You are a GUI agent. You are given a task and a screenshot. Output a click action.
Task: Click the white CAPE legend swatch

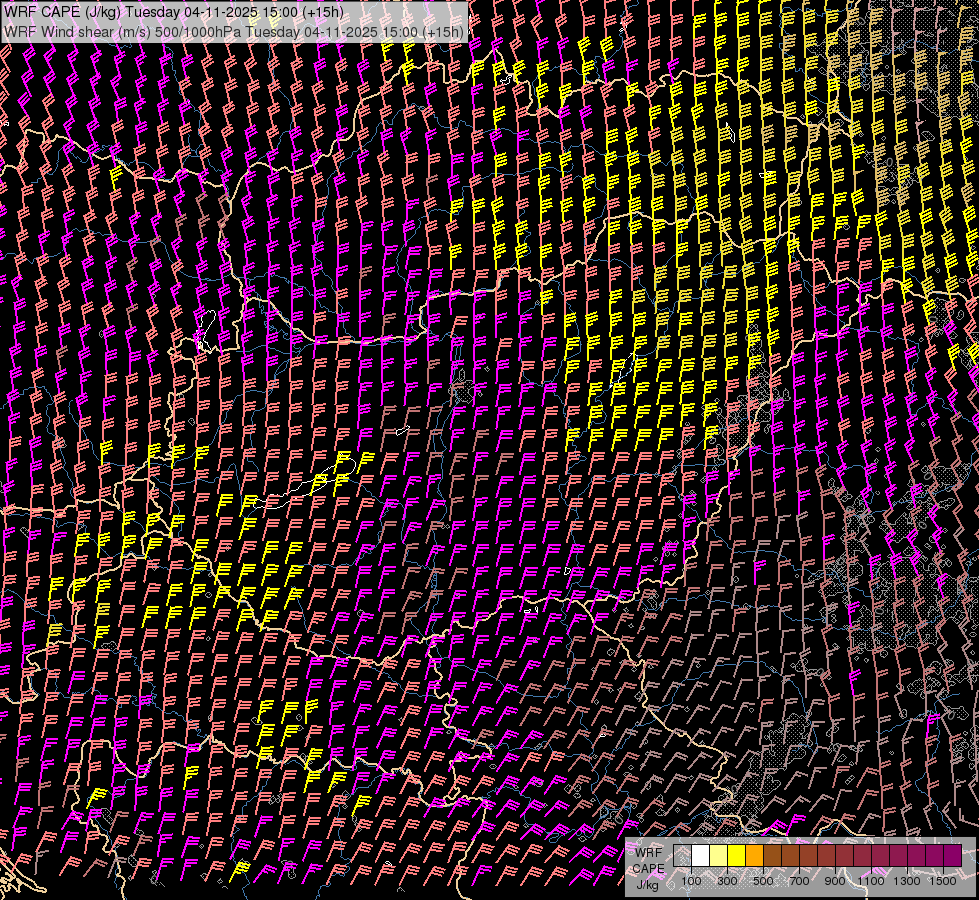[x=701, y=855]
